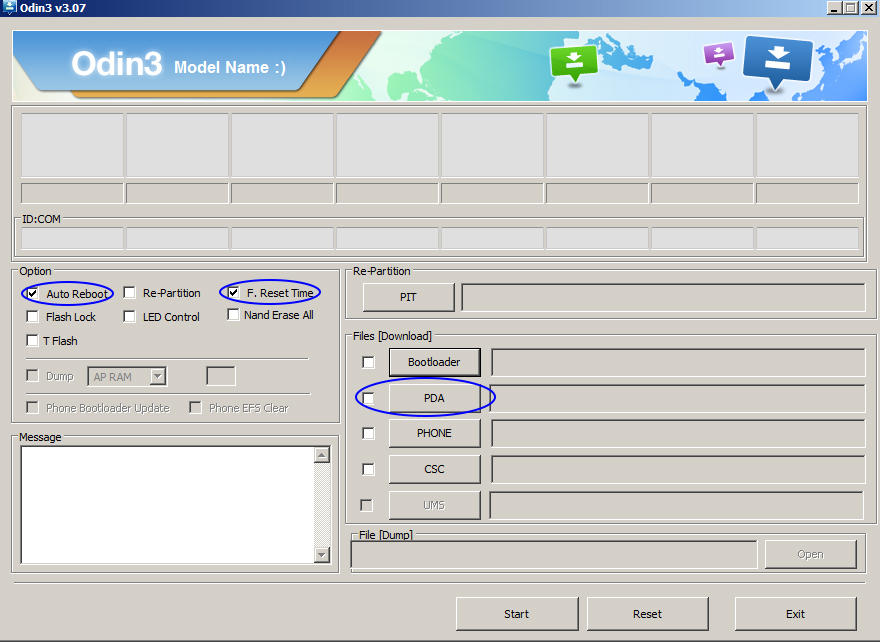Click the PHONE file button
Viewport: 880px width, 642px height.
(x=434, y=433)
